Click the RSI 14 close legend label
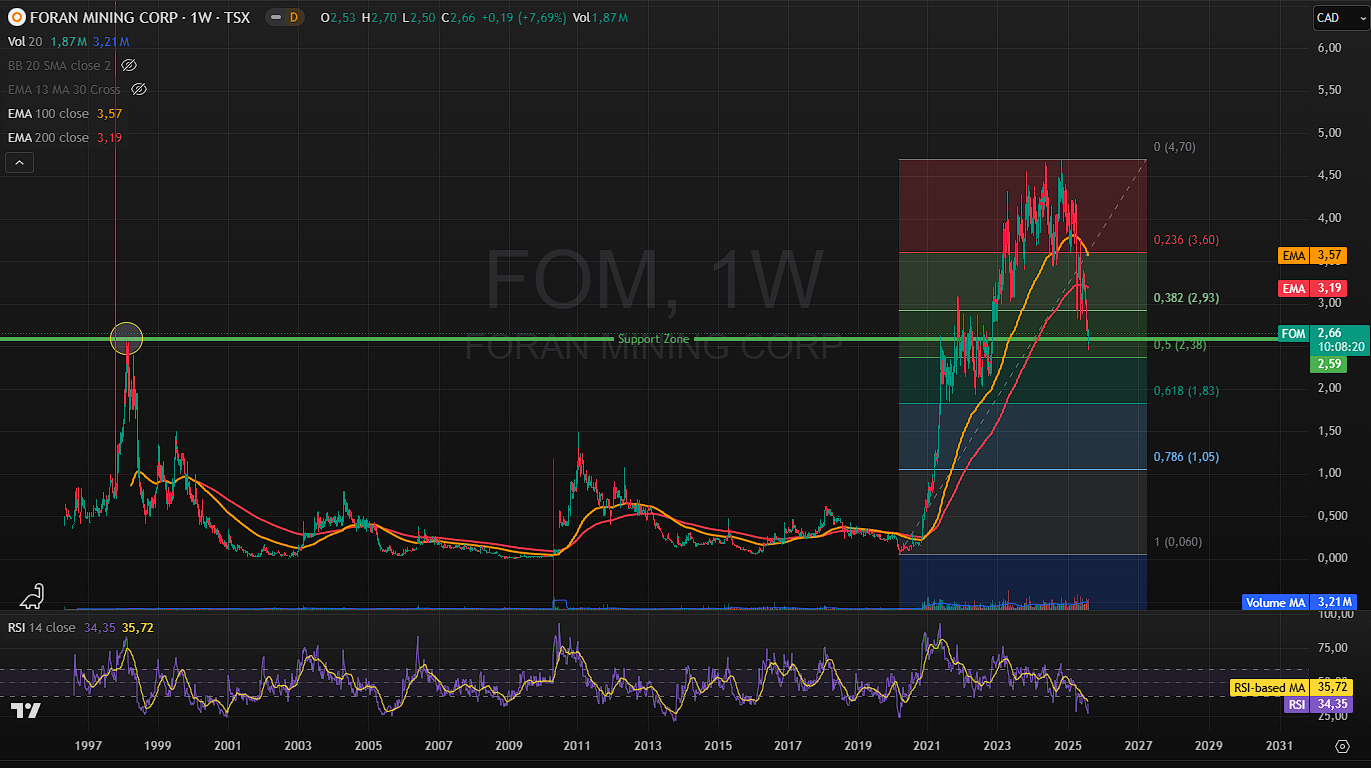This screenshot has width=1371, height=768. pos(41,628)
